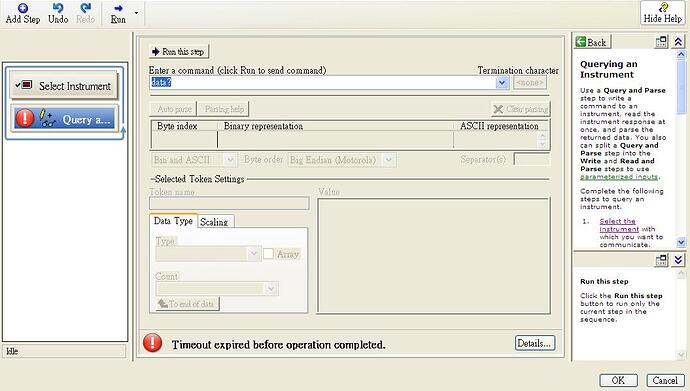The width and height of the screenshot is (690, 391).
Task: Click the error icon on Query step
Action: click(x=25, y=118)
